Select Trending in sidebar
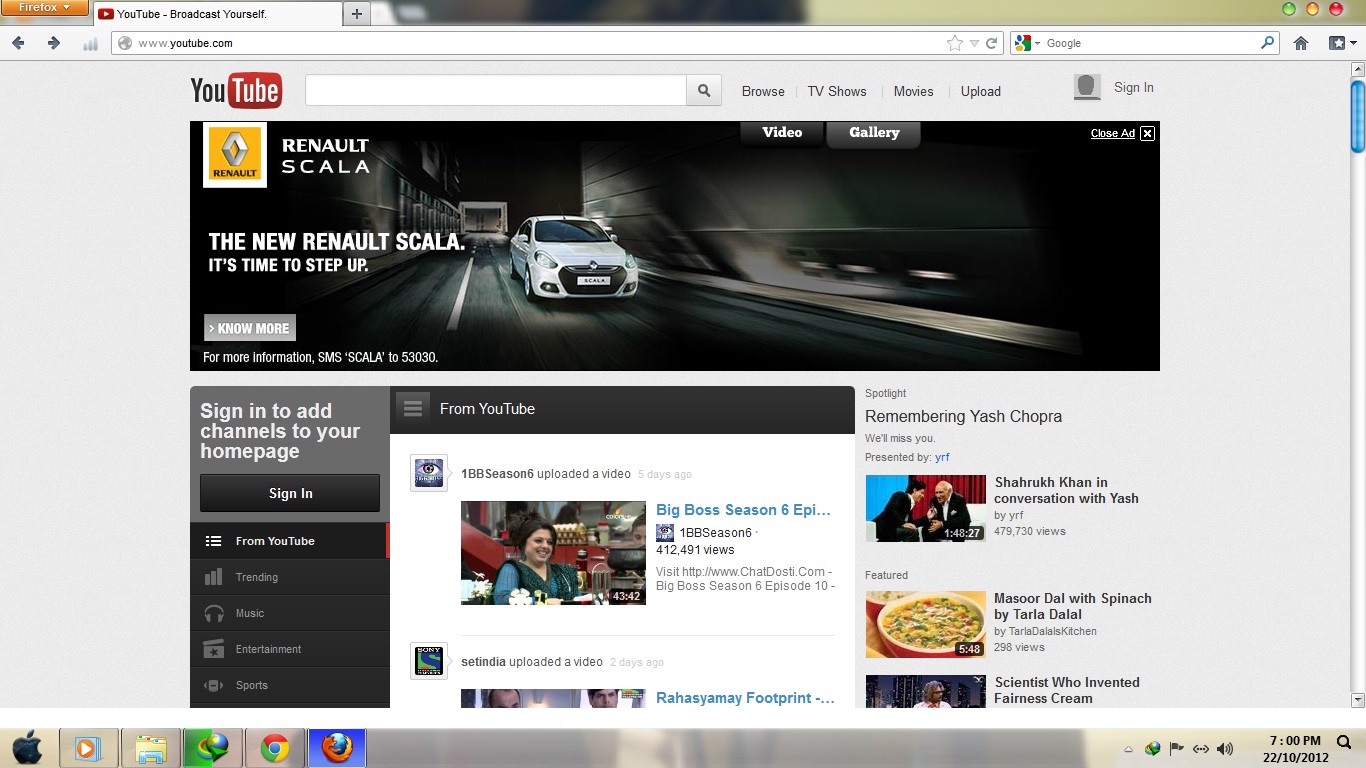Image resolution: width=1366 pixels, height=768 pixels. [x=289, y=577]
